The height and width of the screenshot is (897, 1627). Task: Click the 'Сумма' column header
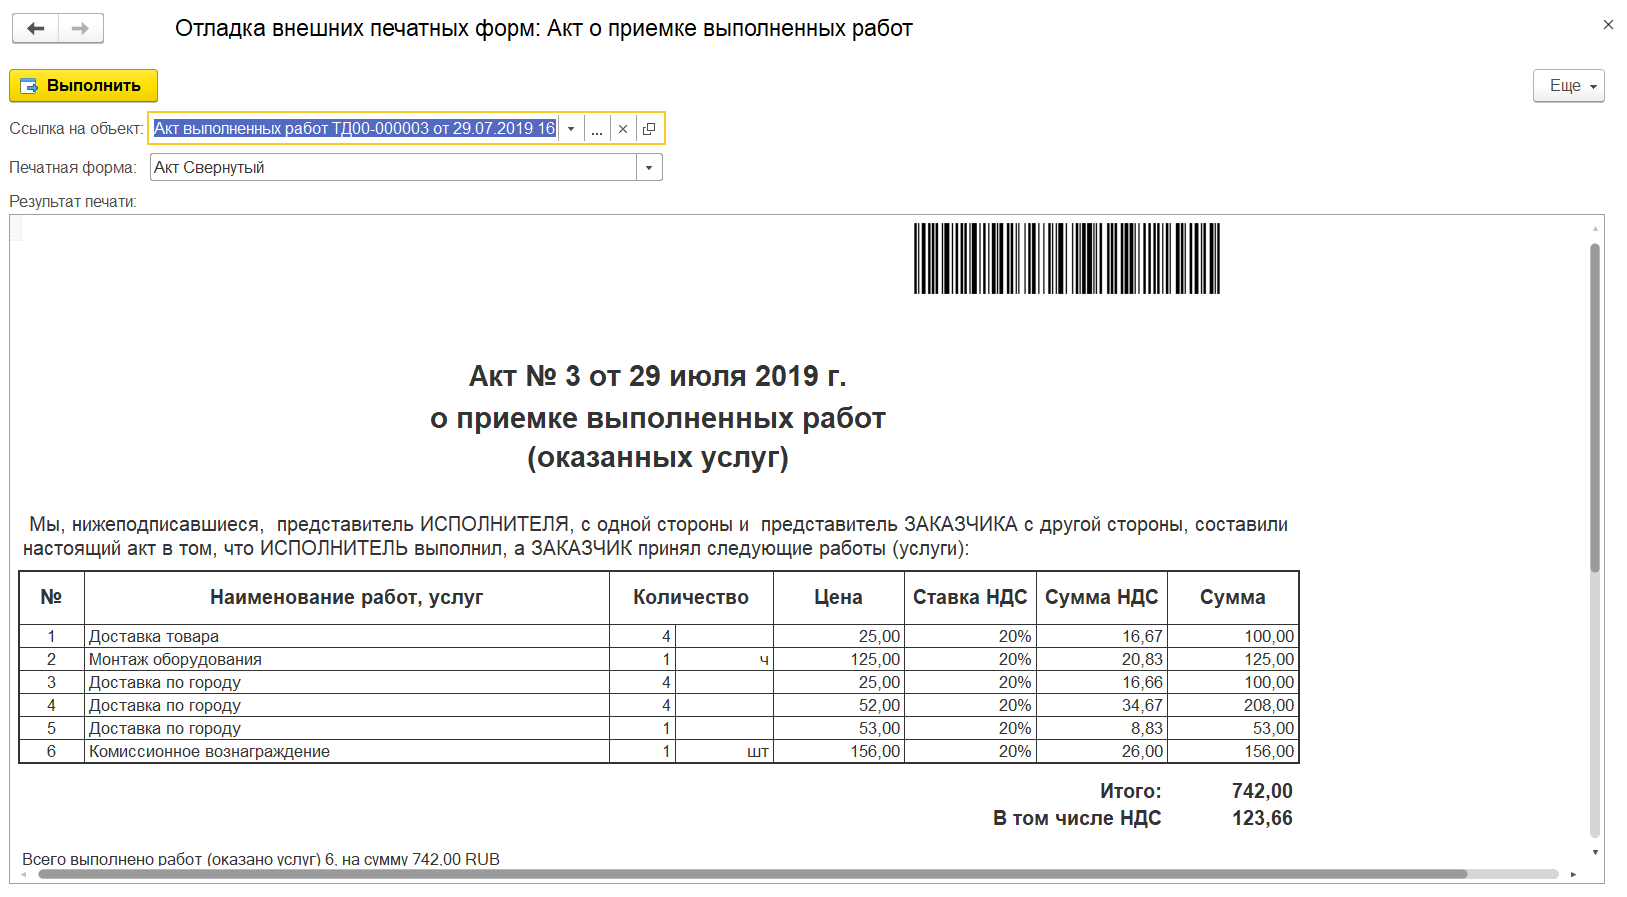point(1233,597)
